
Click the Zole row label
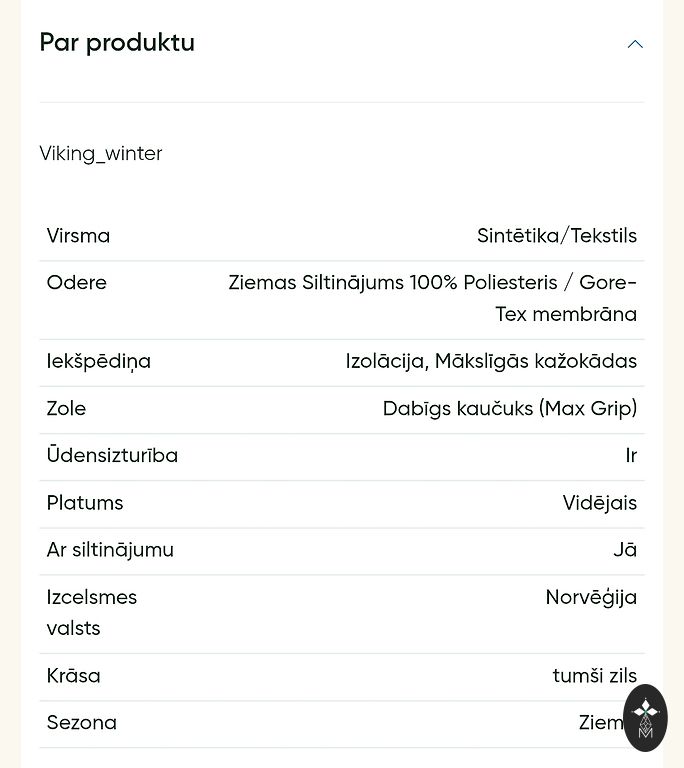point(66,409)
